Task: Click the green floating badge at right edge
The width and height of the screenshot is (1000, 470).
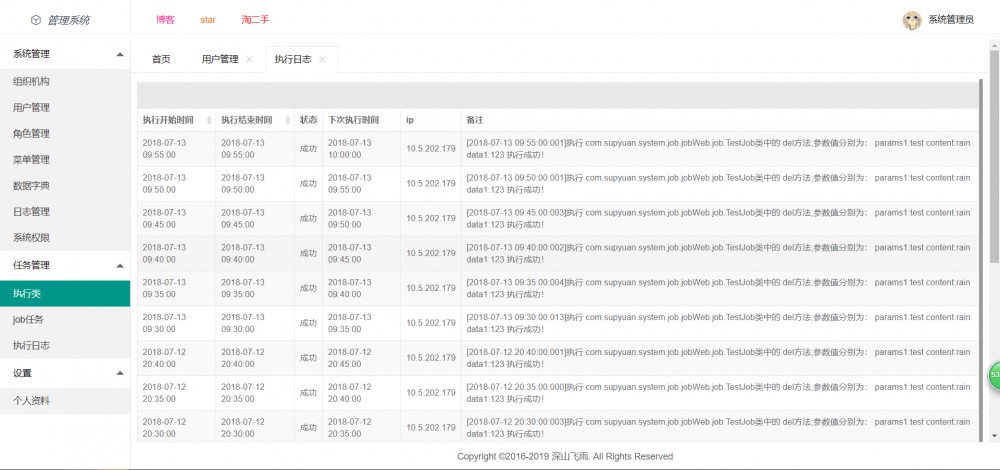Action: point(994,375)
